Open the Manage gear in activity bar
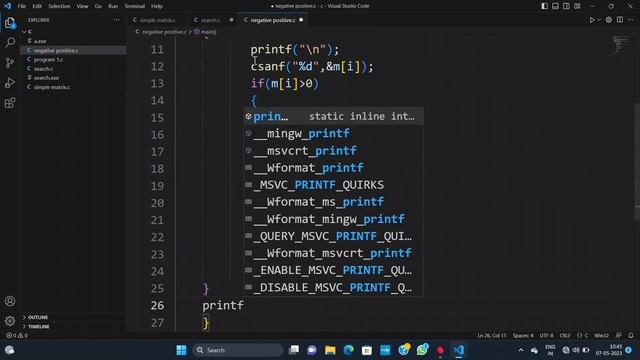This screenshot has height=360, width=640. point(10,321)
